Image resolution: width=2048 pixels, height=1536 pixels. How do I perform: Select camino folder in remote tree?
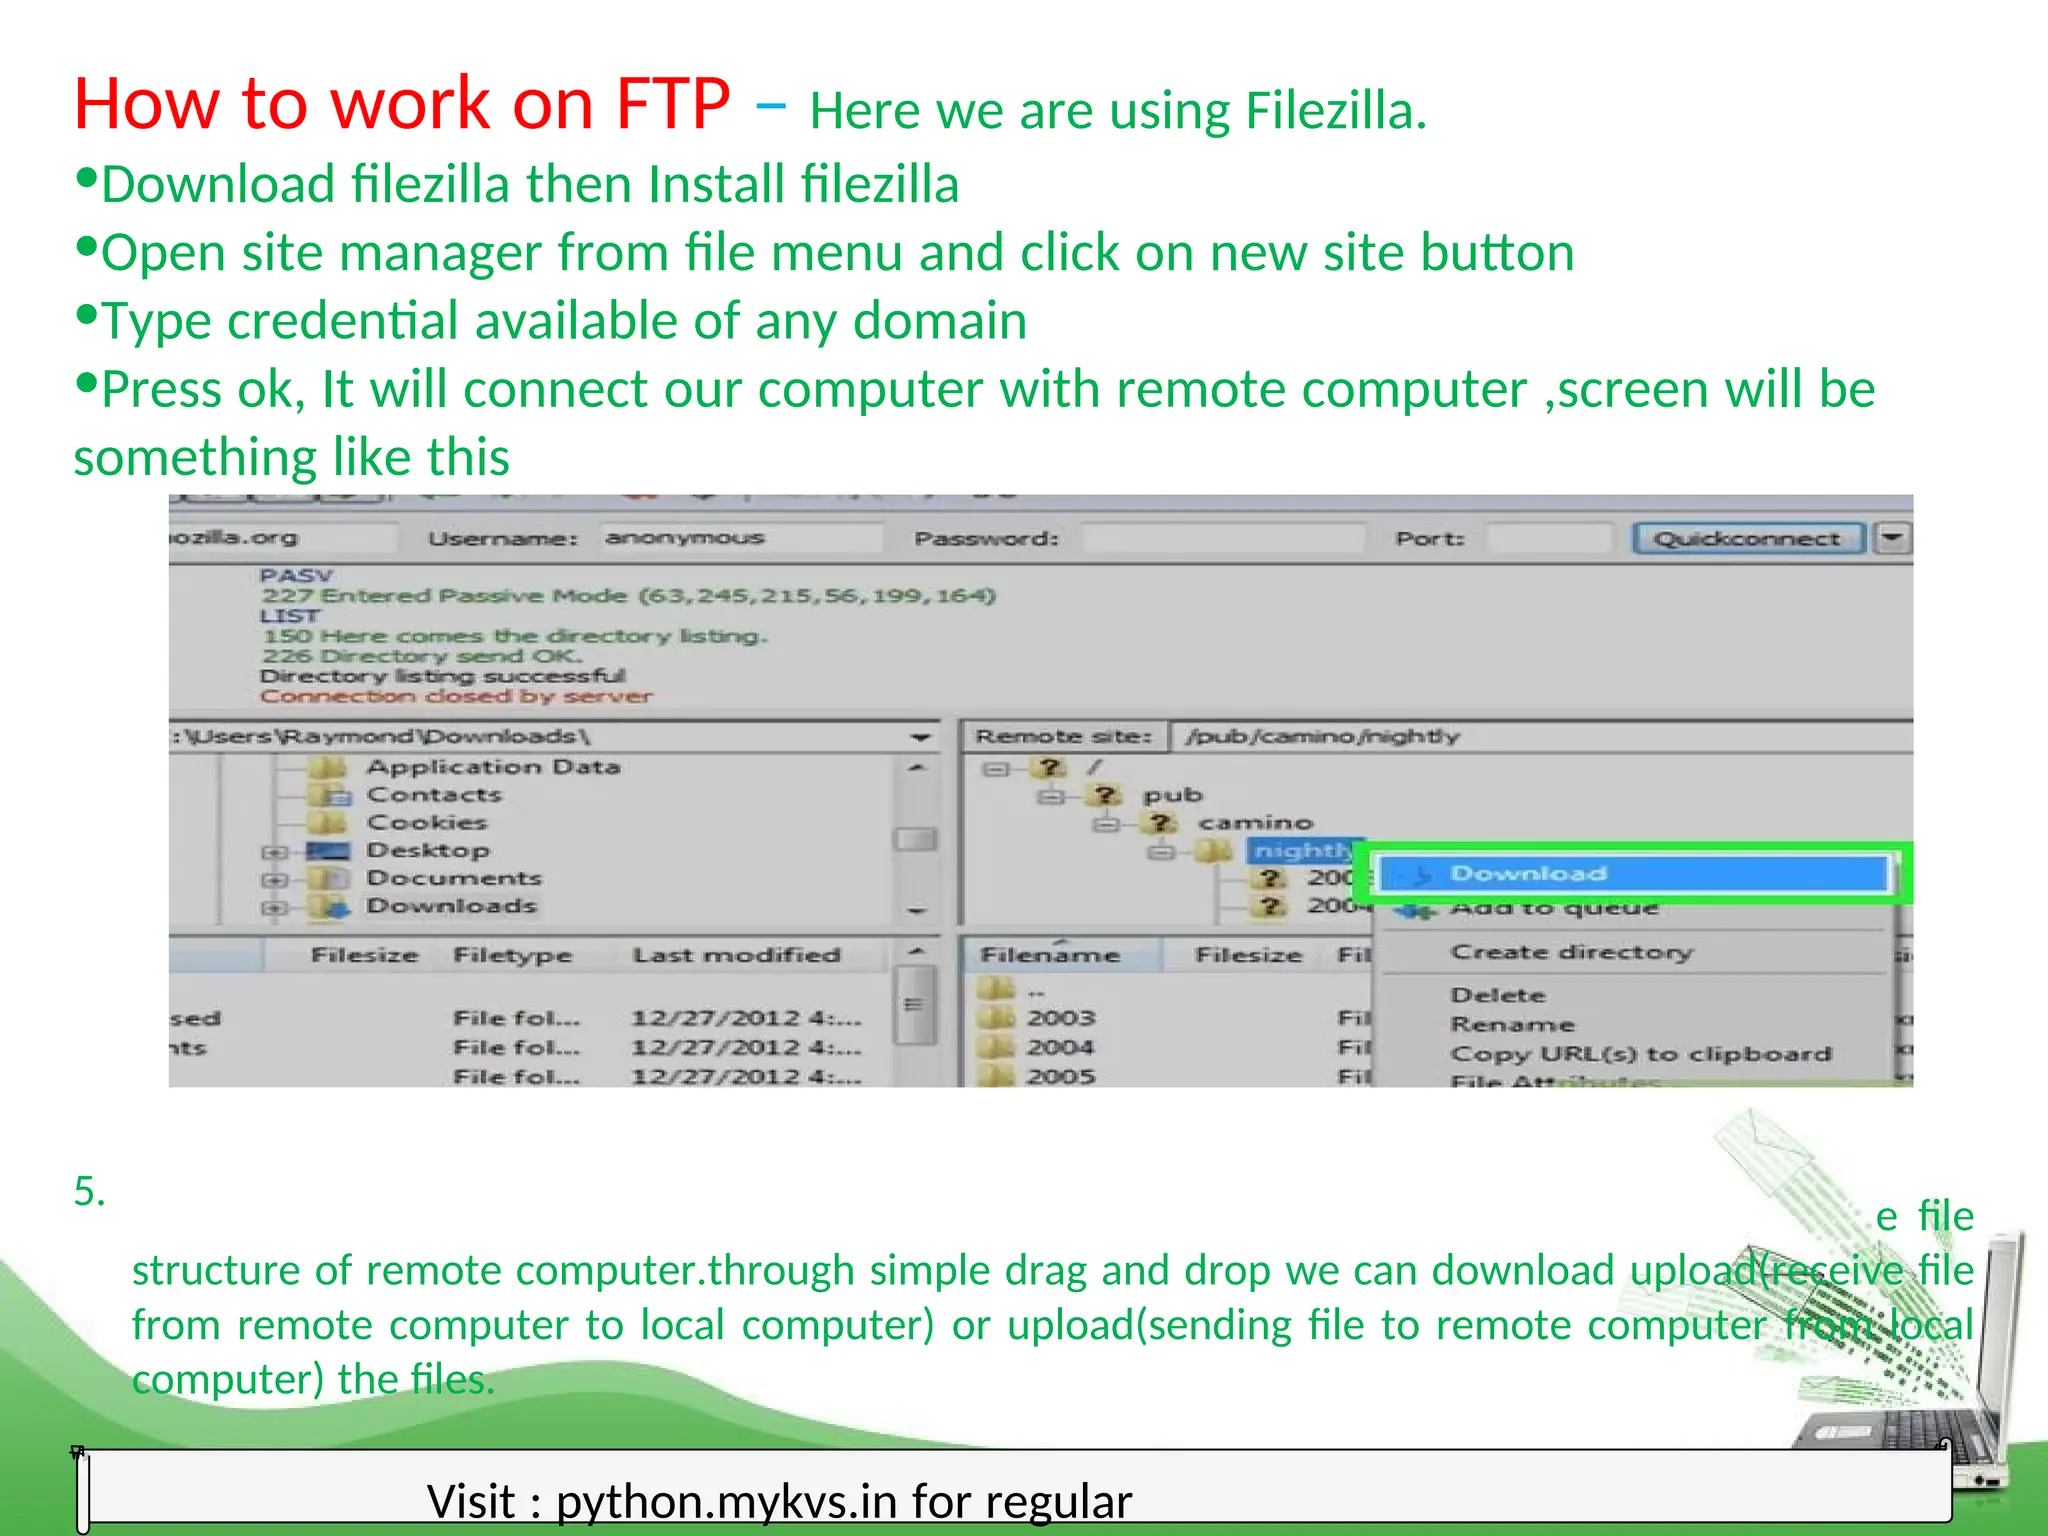[1255, 823]
